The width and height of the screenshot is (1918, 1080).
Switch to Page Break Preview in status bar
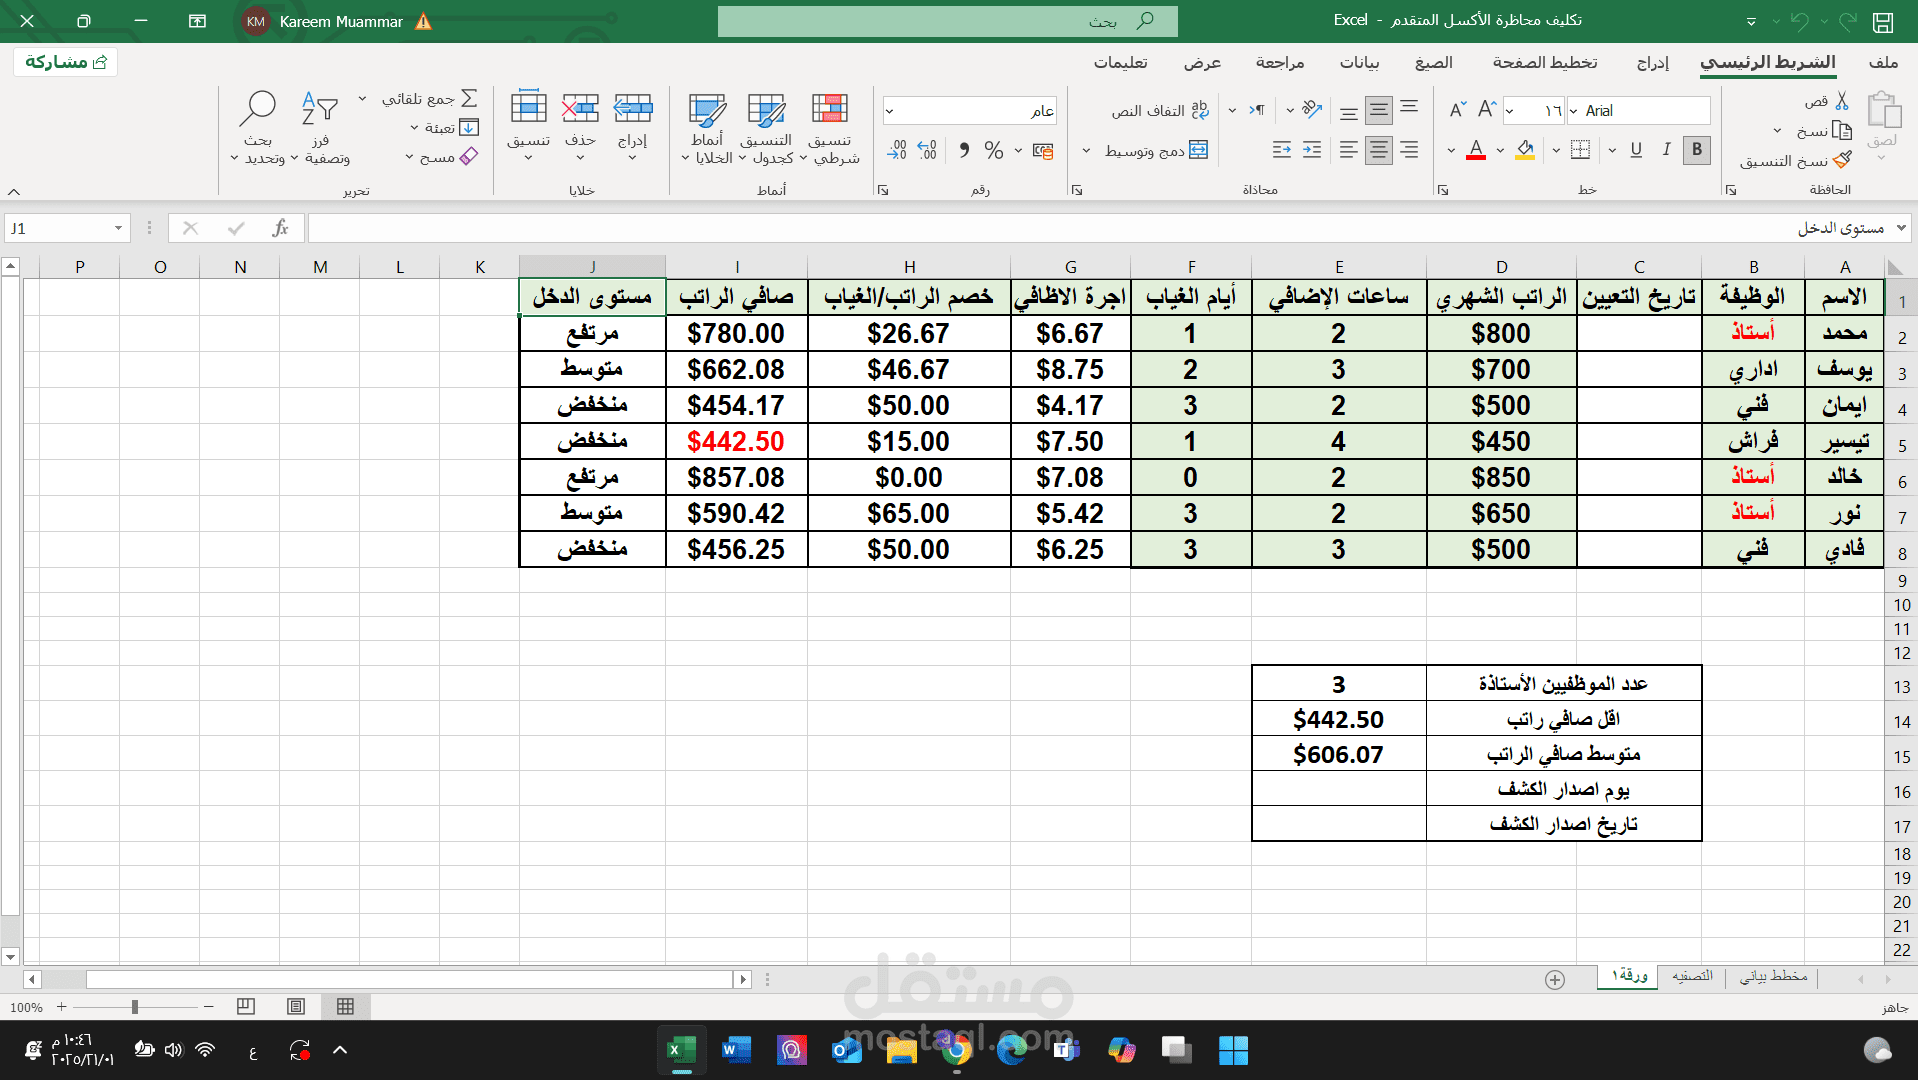pyautogui.click(x=246, y=1007)
